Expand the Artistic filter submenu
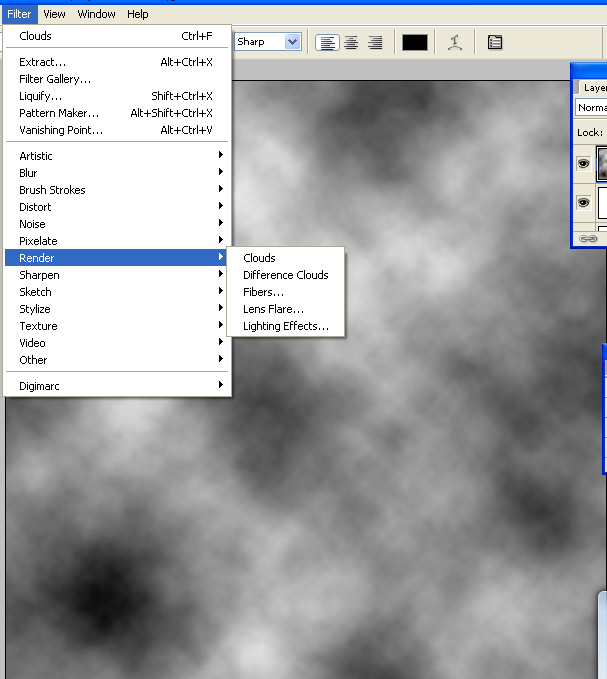The width and height of the screenshot is (607, 679). tap(116, 156)
